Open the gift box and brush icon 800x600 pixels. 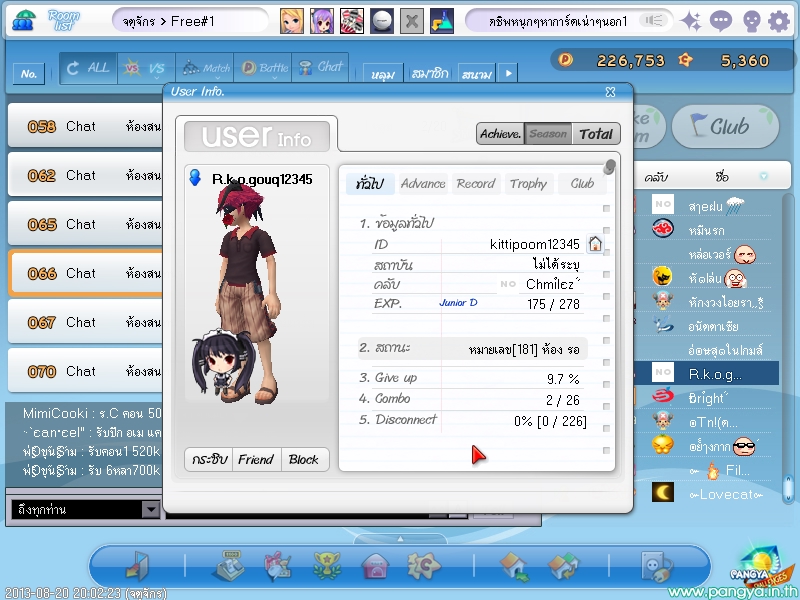coord(278,566)
